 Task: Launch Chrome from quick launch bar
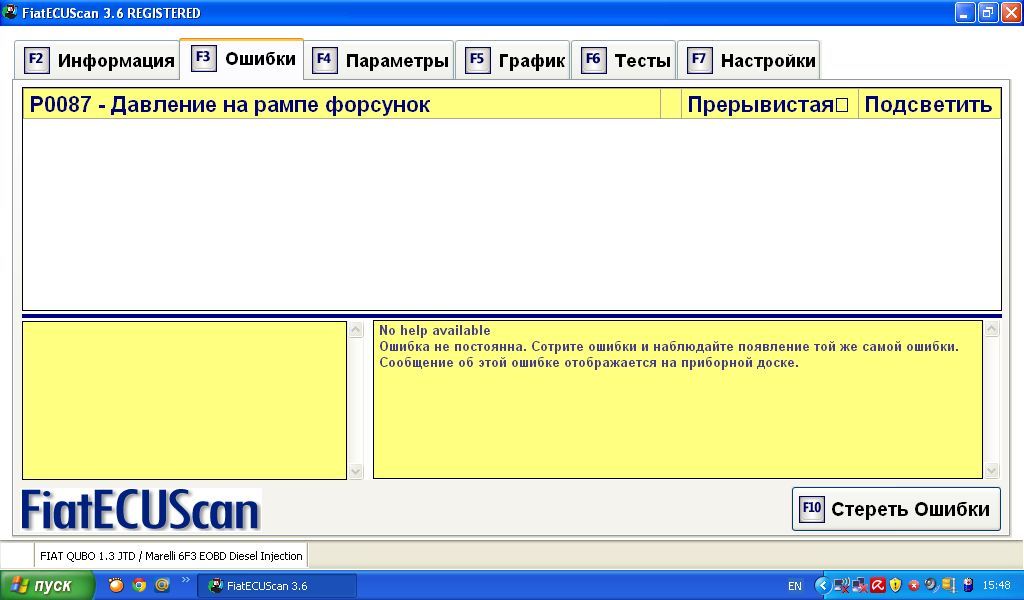[139, 586]
